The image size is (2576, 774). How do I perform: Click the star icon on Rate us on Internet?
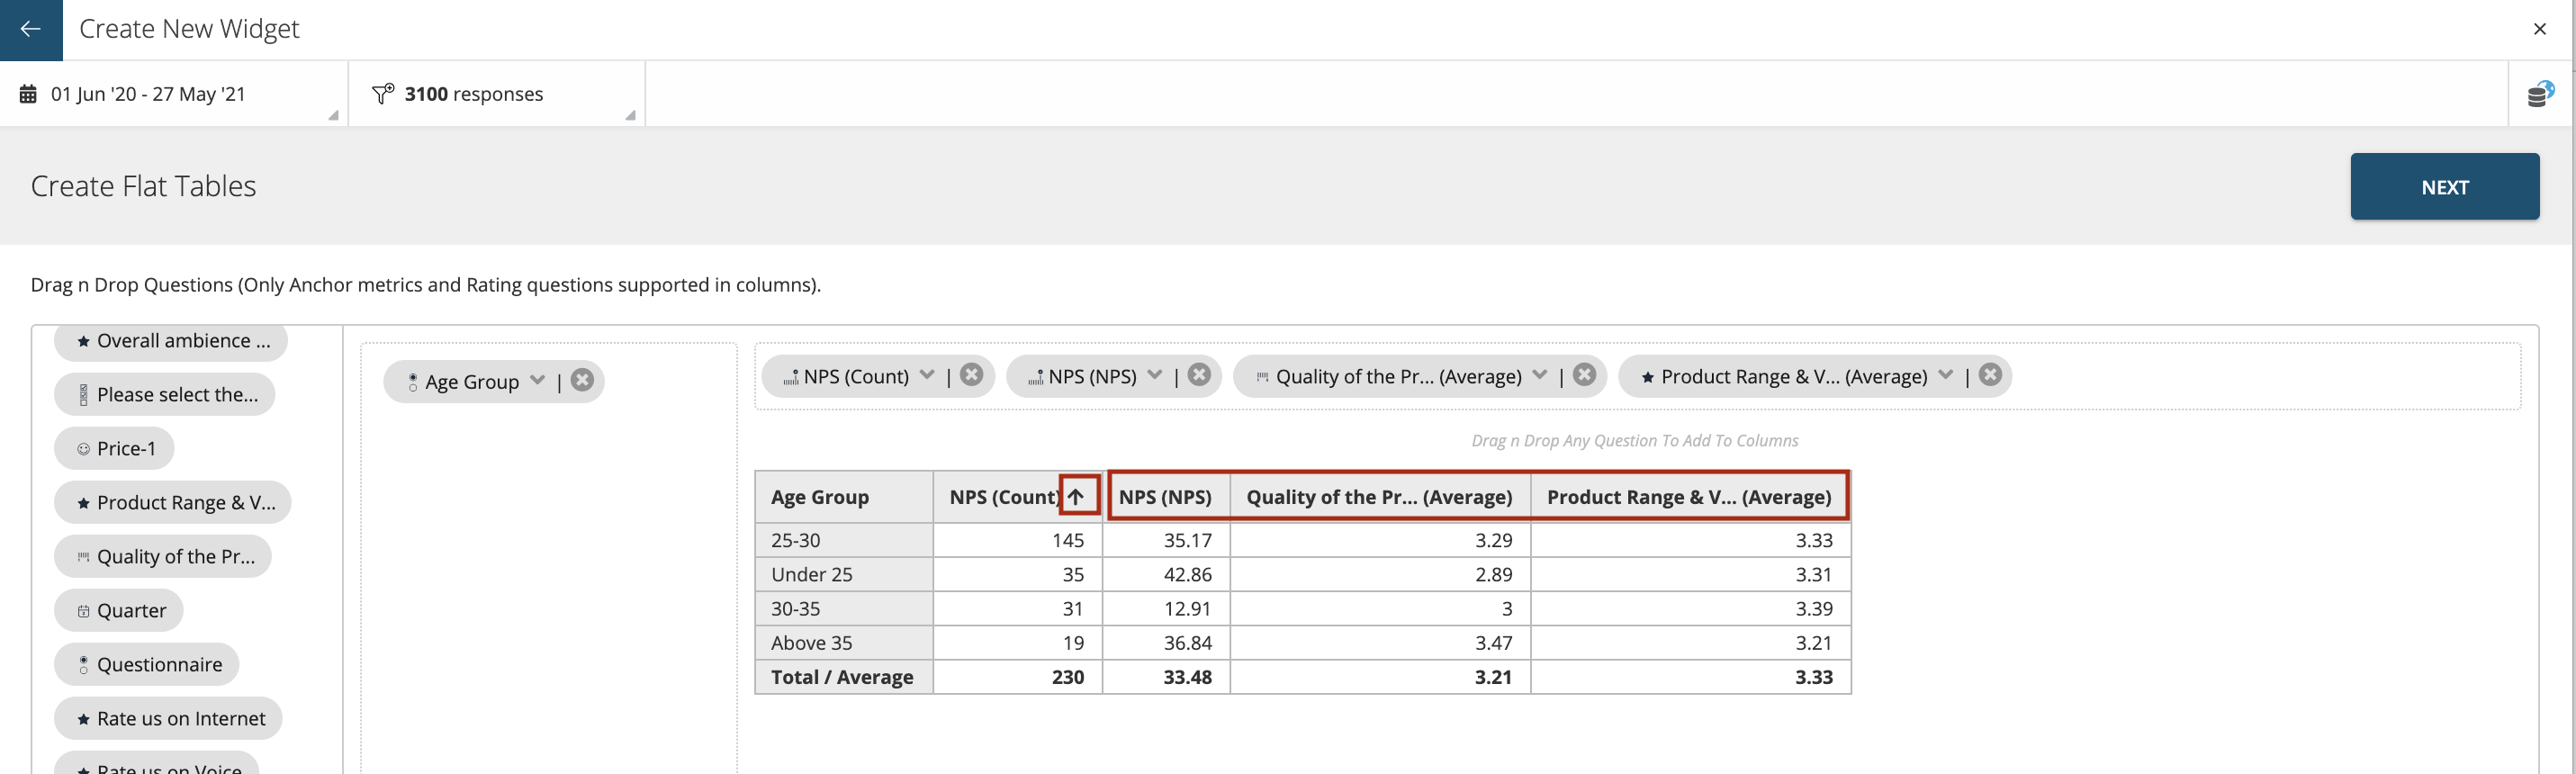84,719
